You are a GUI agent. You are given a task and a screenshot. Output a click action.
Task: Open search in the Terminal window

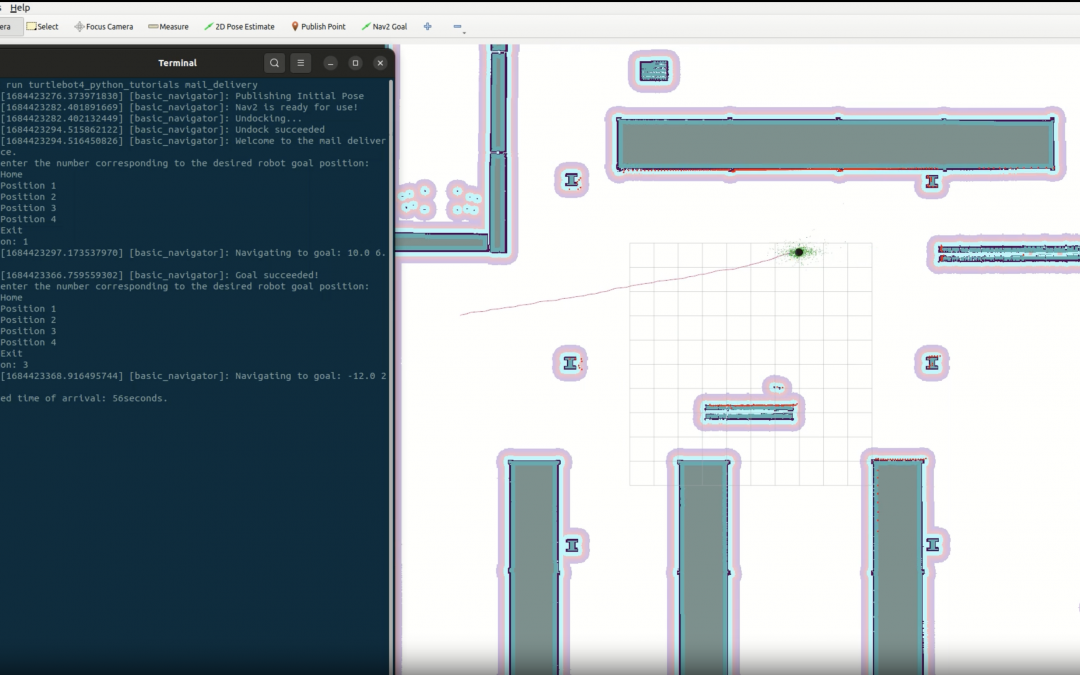point(275,63)
